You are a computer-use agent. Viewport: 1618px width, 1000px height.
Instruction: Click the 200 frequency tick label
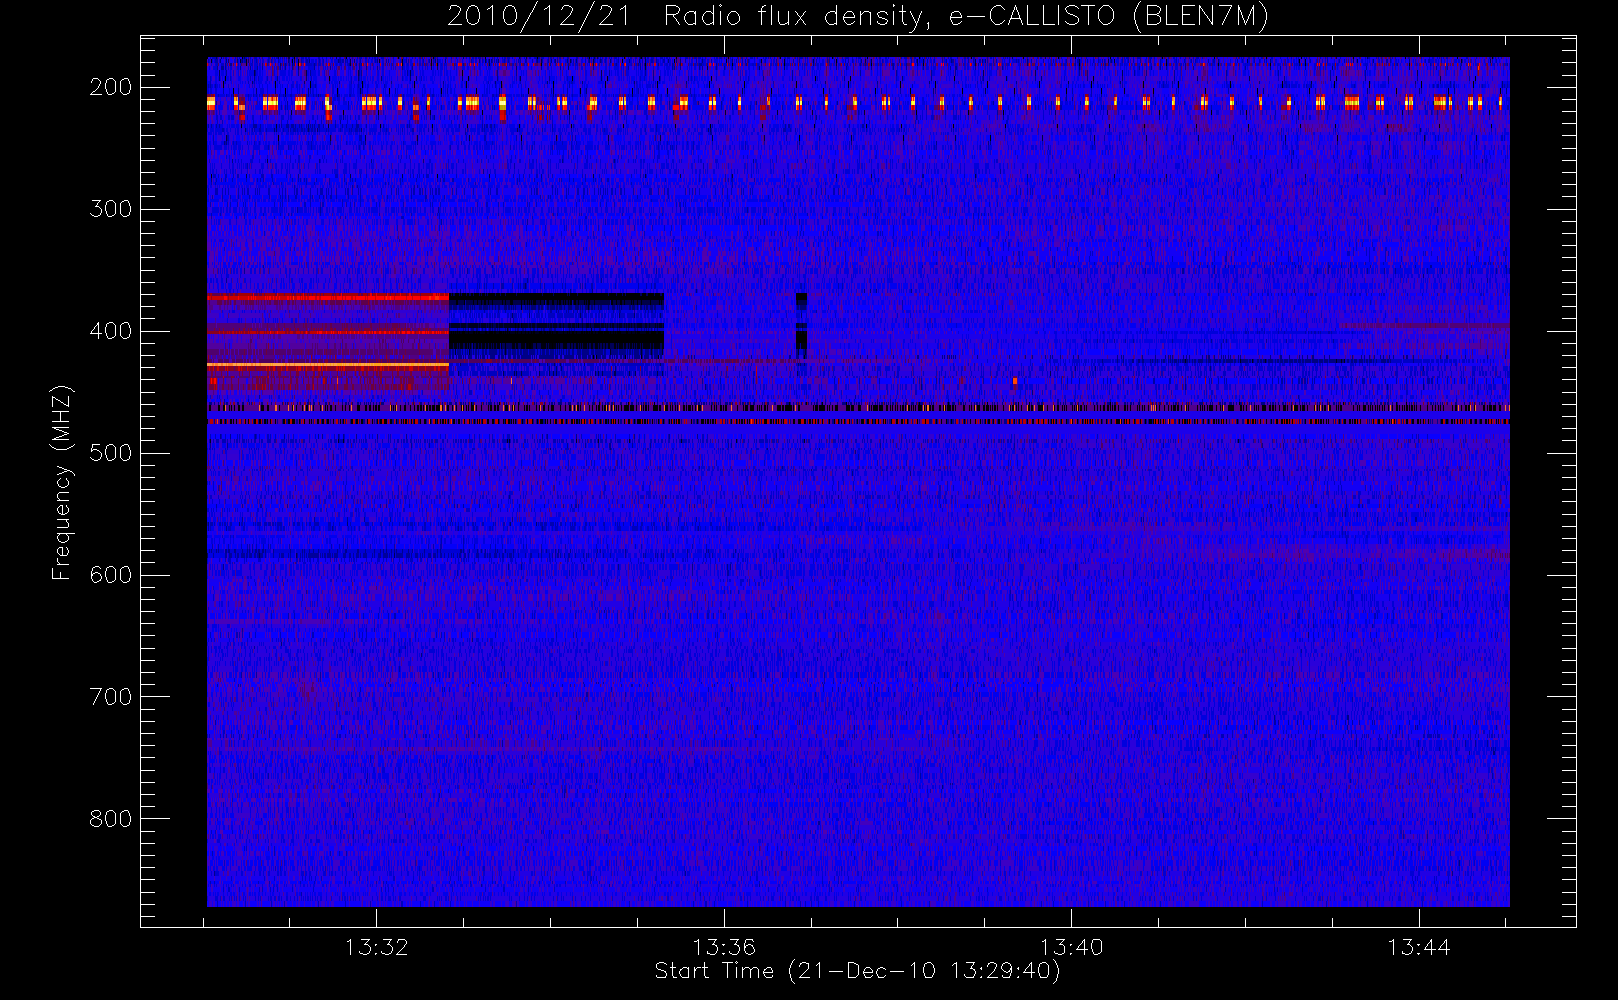[111, 87]
